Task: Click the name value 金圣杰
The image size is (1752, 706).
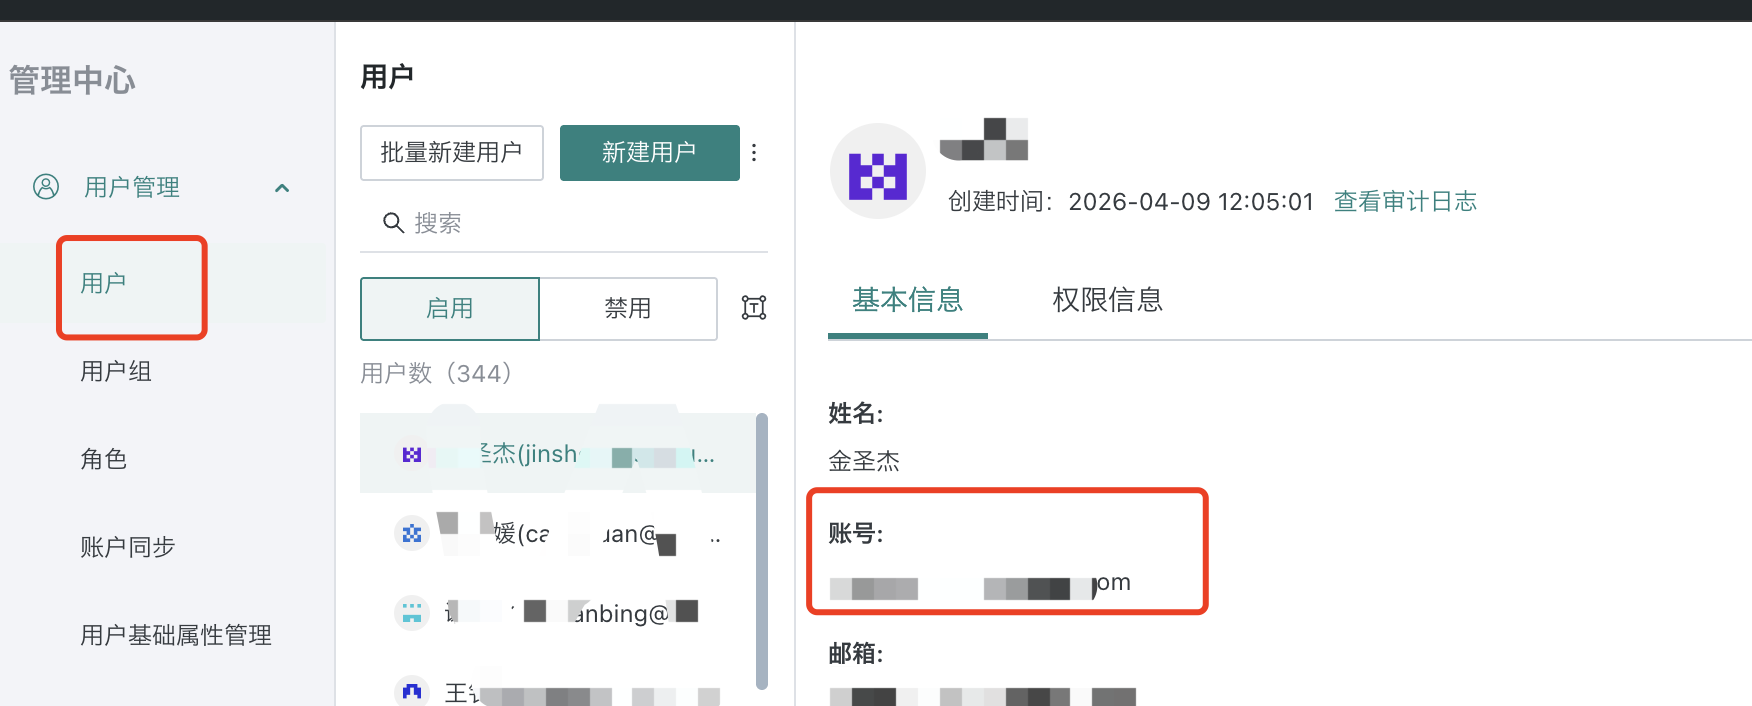Action: tap(864, 461)
